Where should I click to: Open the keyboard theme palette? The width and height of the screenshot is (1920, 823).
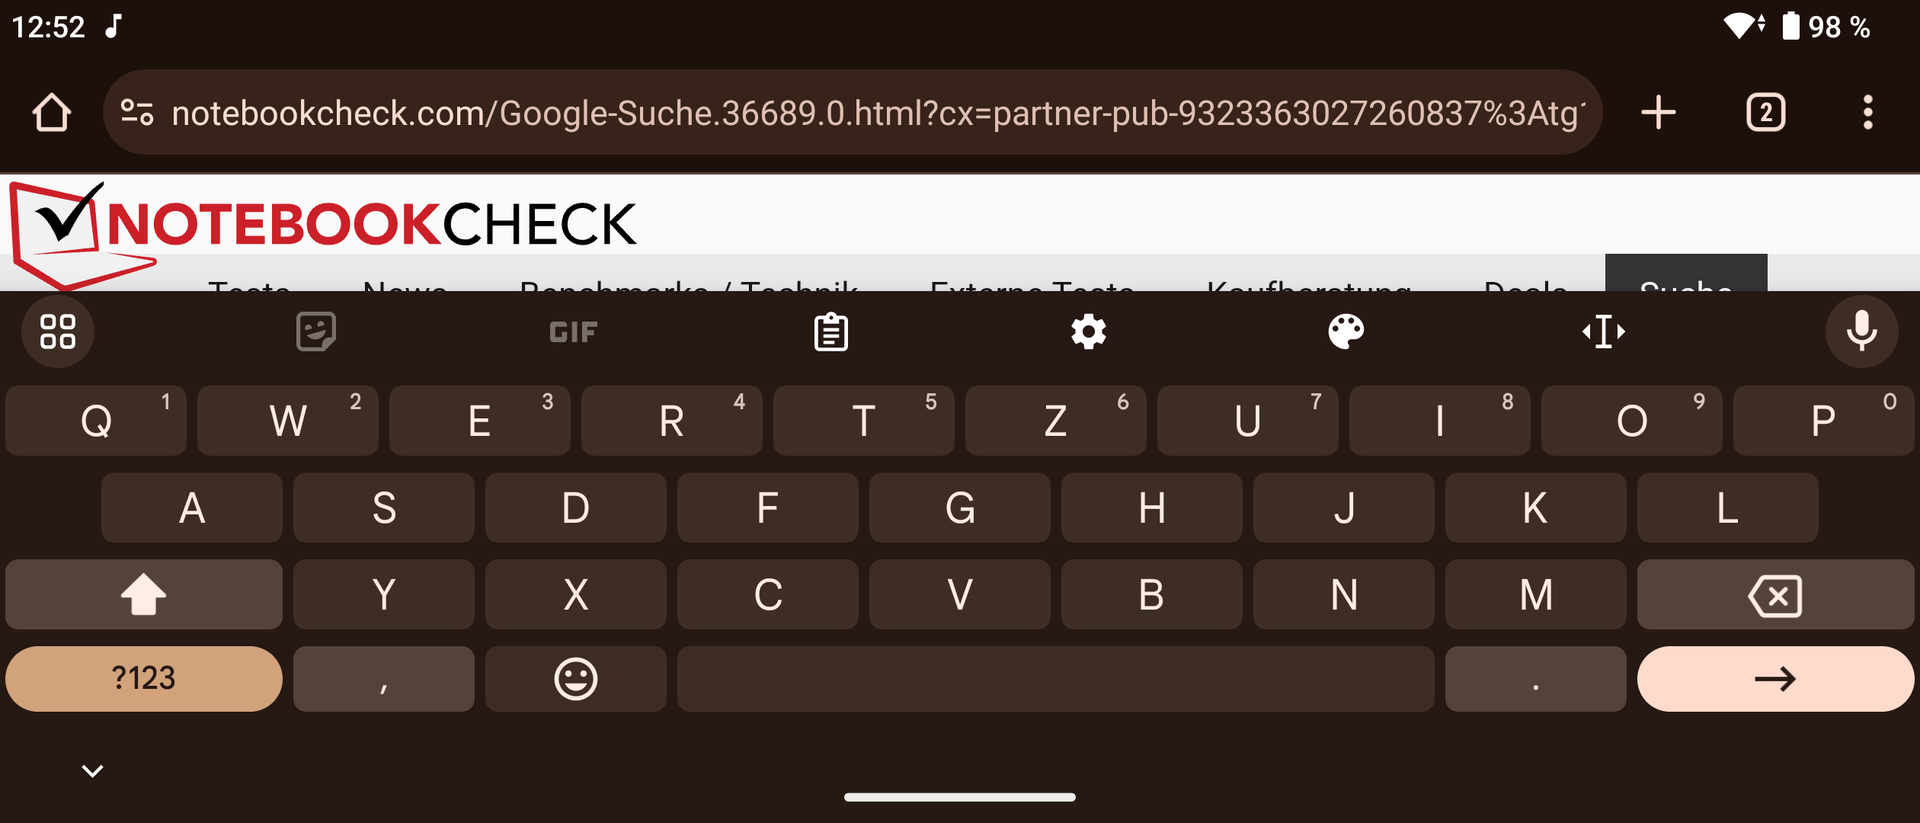click(1346, 332)
